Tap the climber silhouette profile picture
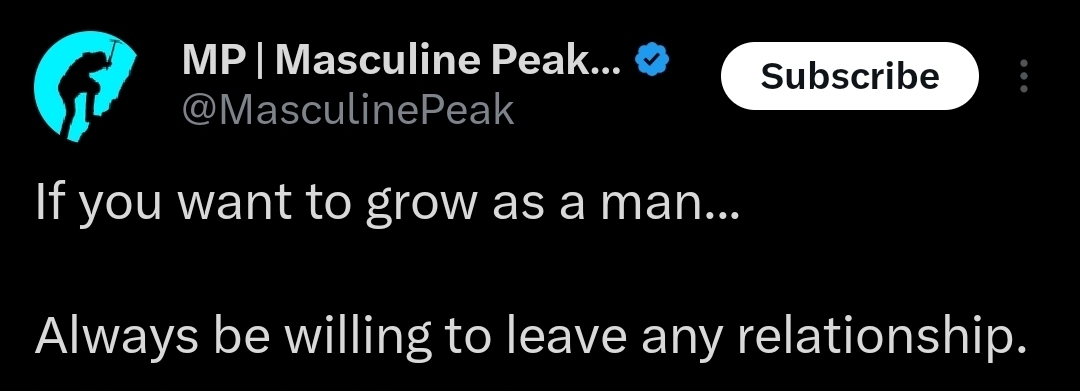The height and width of the screenshot is (391, 1080). click(x=84, y=86)
